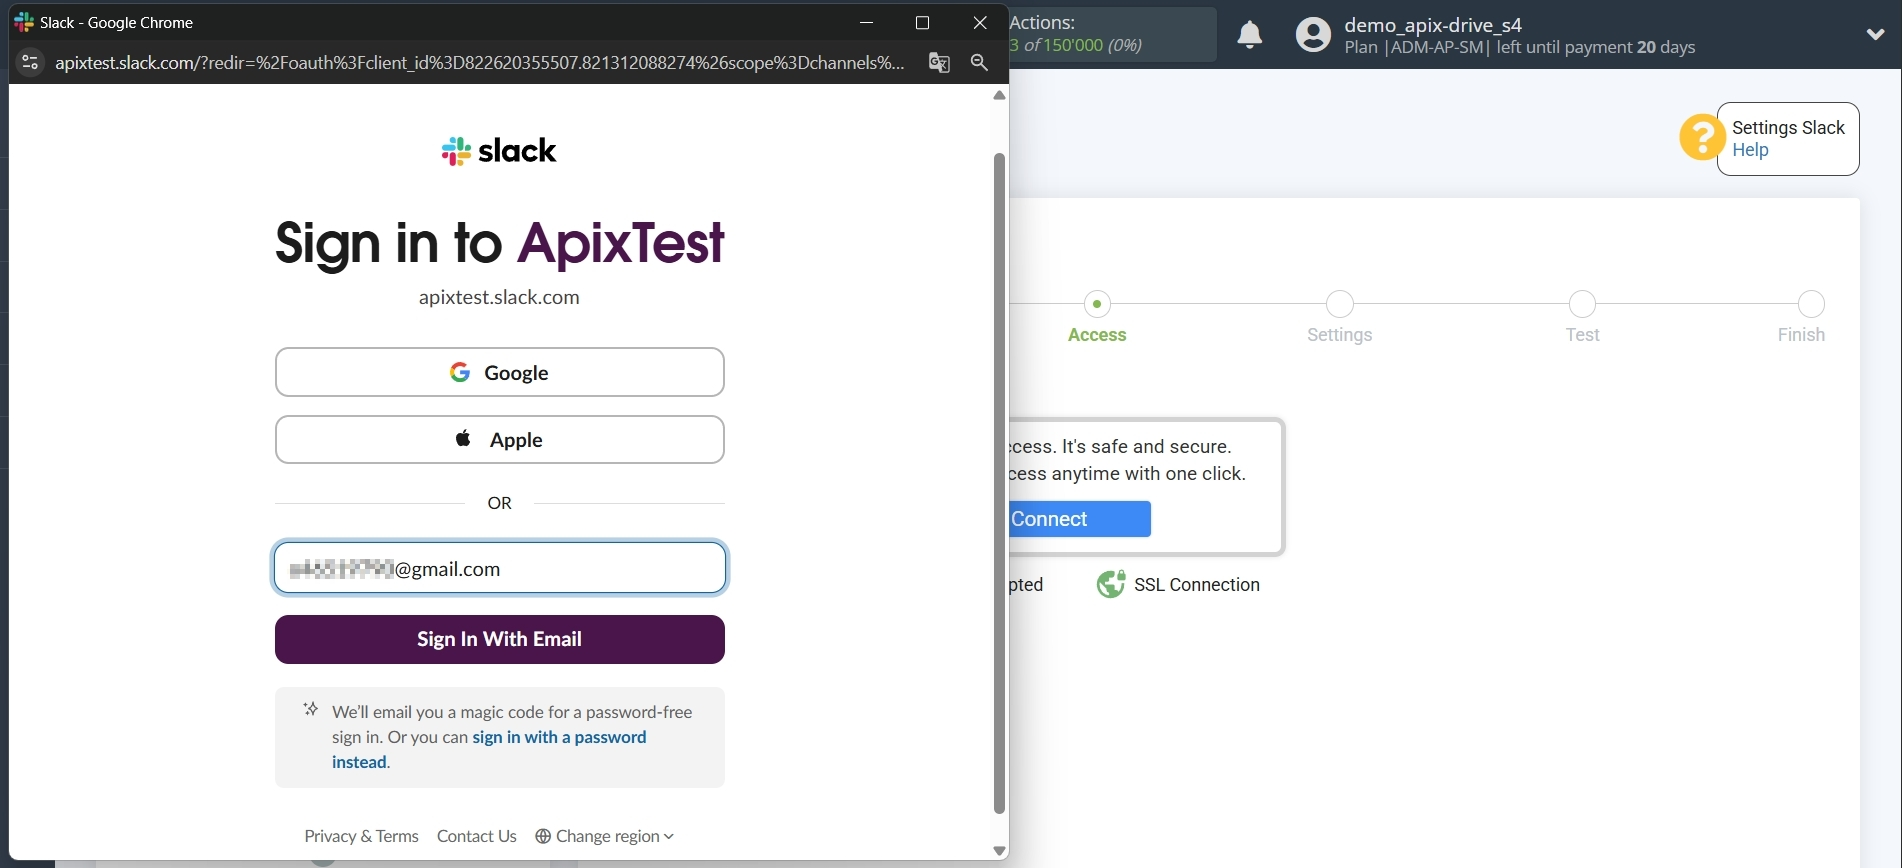The height and width of the screenshot is (868, 1902).
Task: Open notifications bell in ApiX-Drive header
Action: click(1250, 35)
